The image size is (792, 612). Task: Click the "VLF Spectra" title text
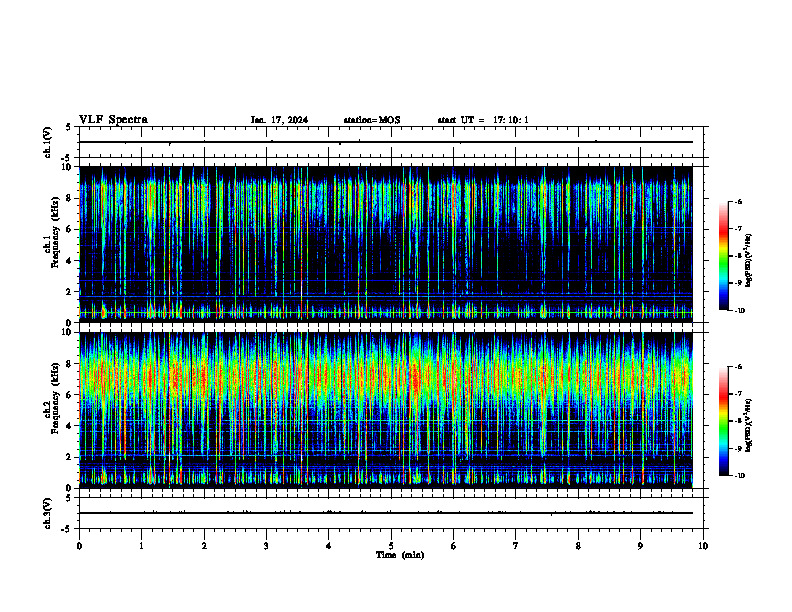pyautogui.click(x=113, y=120)
